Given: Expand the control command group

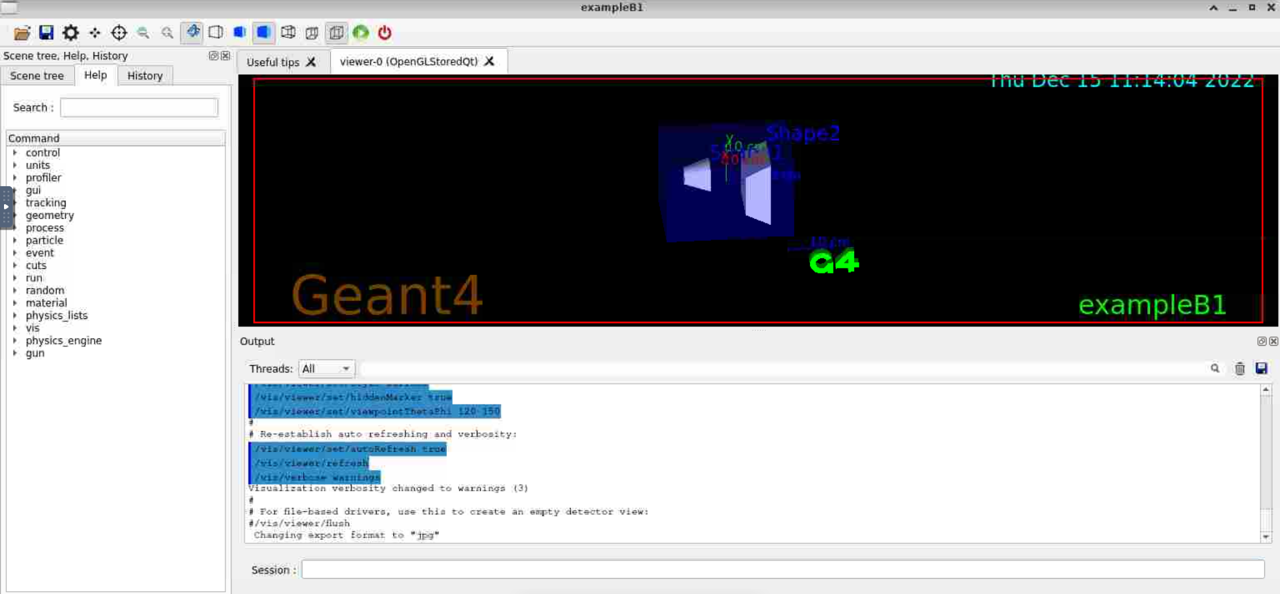Looking at the screenshot, I should pyautogui.click(x=15, y=153).
